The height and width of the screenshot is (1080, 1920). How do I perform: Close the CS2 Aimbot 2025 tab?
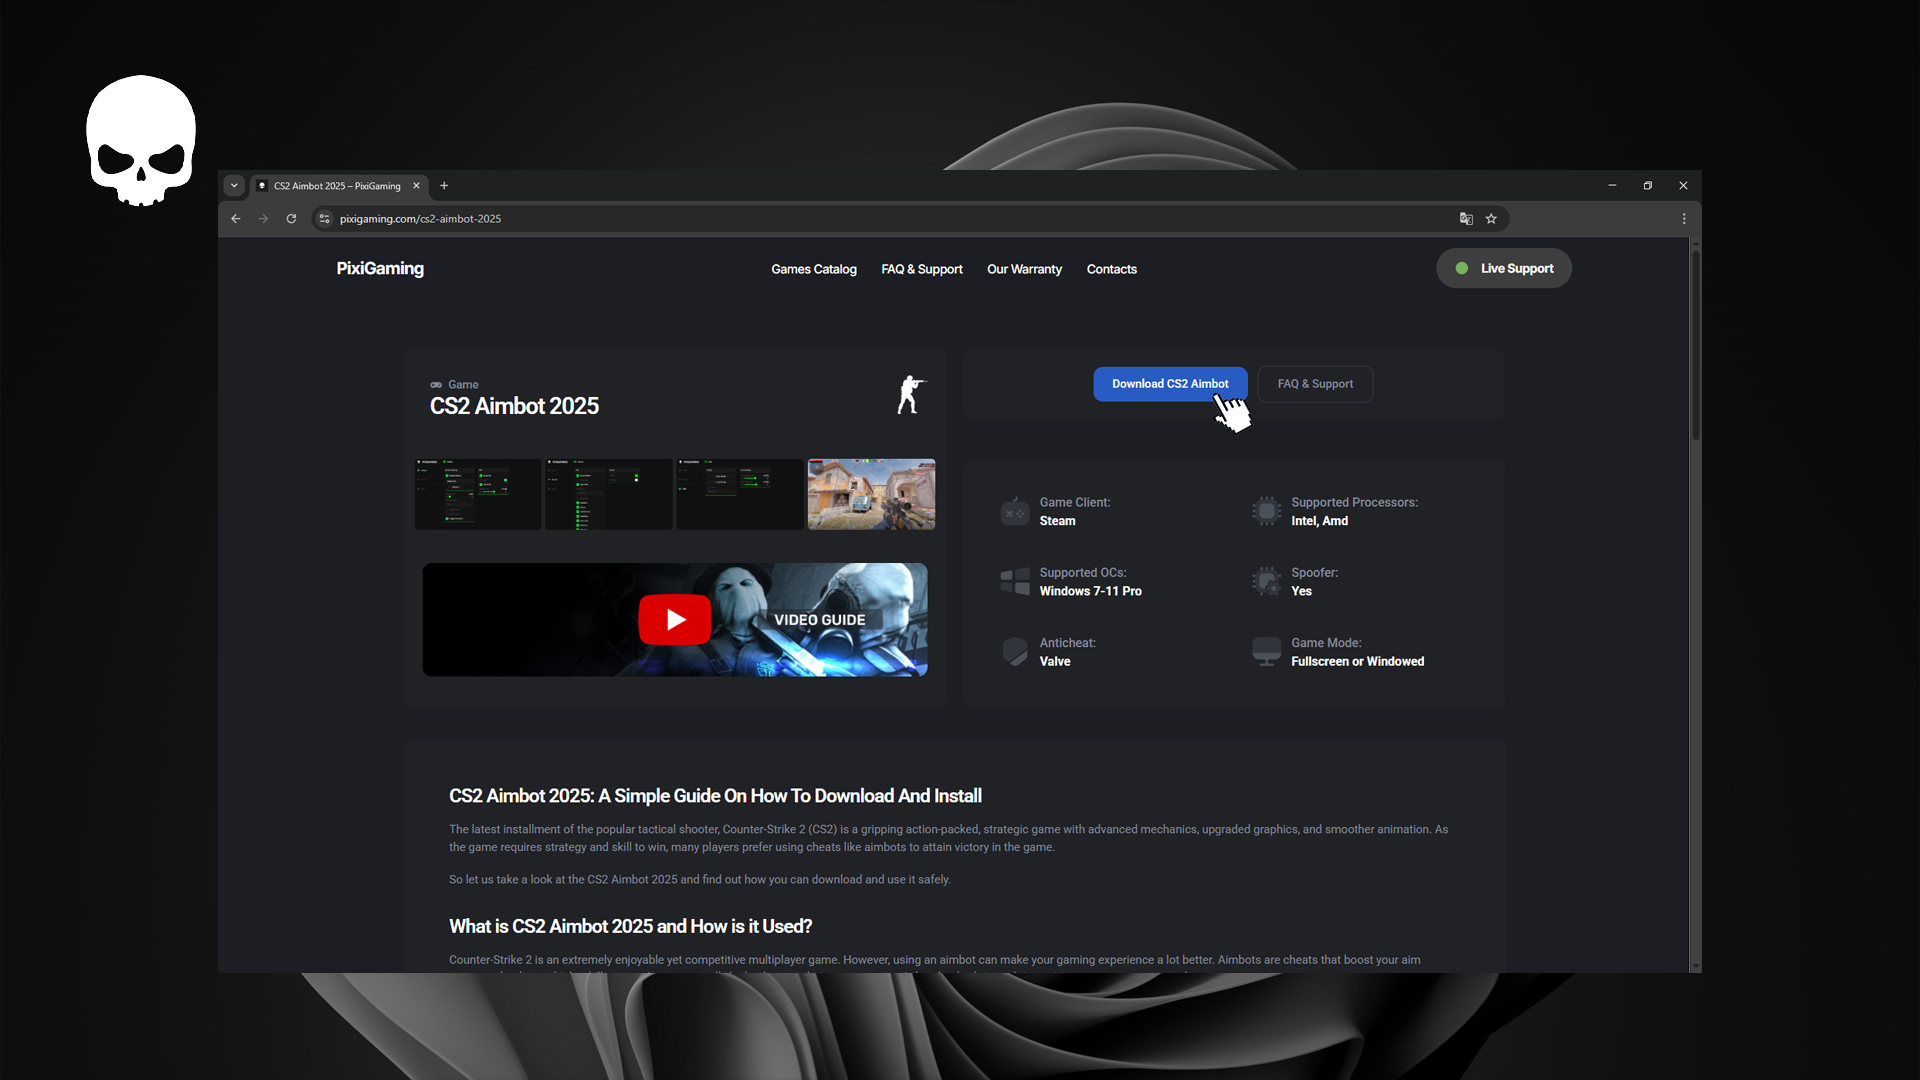click(x=416, y=186)
